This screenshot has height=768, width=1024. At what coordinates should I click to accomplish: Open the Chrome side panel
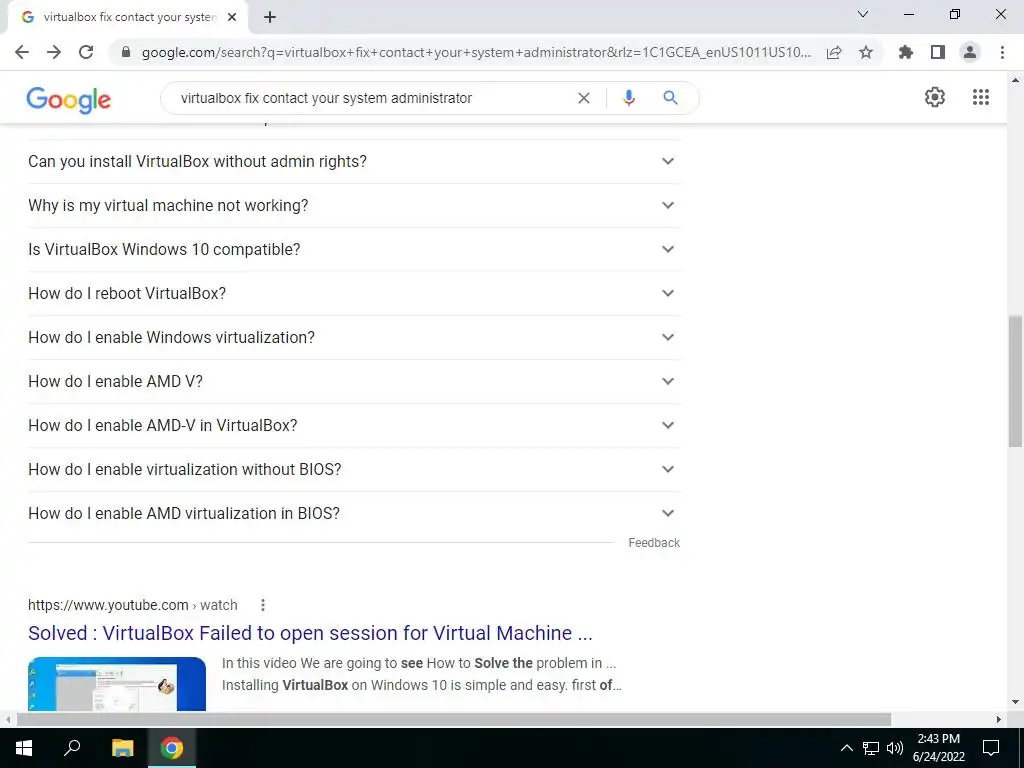[938, 52]
